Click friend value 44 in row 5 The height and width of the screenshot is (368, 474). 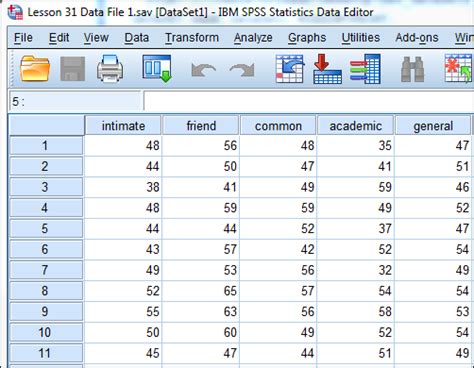(201, 228)
